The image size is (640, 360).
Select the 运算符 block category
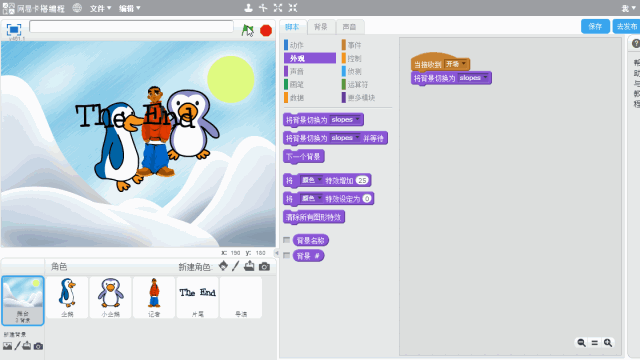[367, 84]
